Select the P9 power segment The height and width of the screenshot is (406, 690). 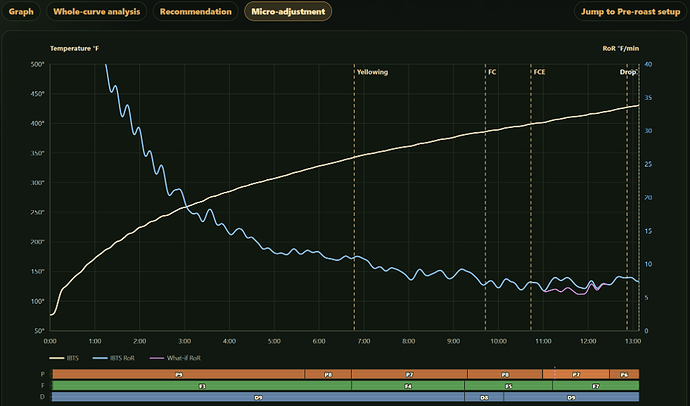coord(178,374)
